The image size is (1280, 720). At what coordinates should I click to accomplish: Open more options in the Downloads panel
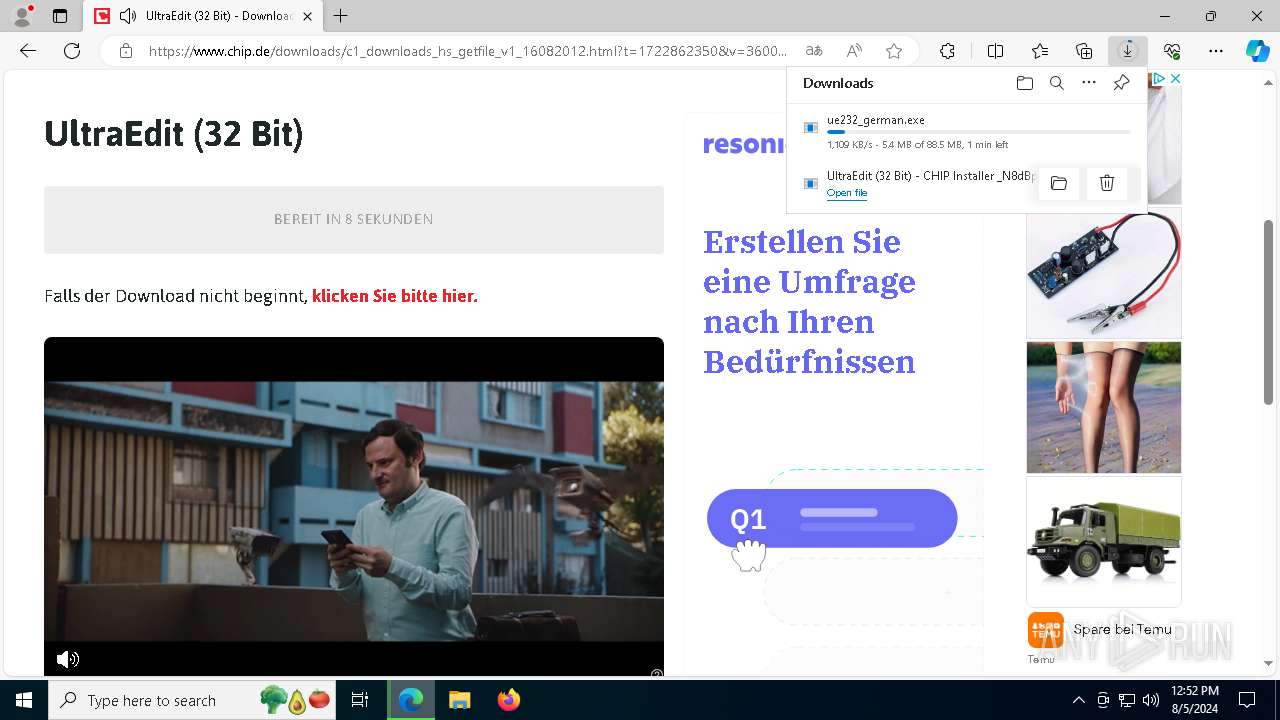coord(1089,83)
